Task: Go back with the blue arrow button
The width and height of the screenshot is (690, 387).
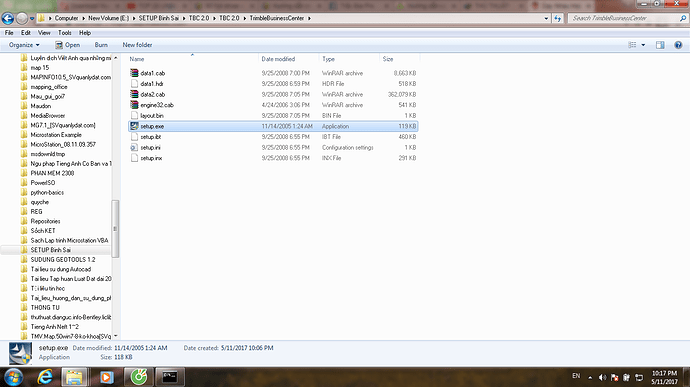Action: 7,18
